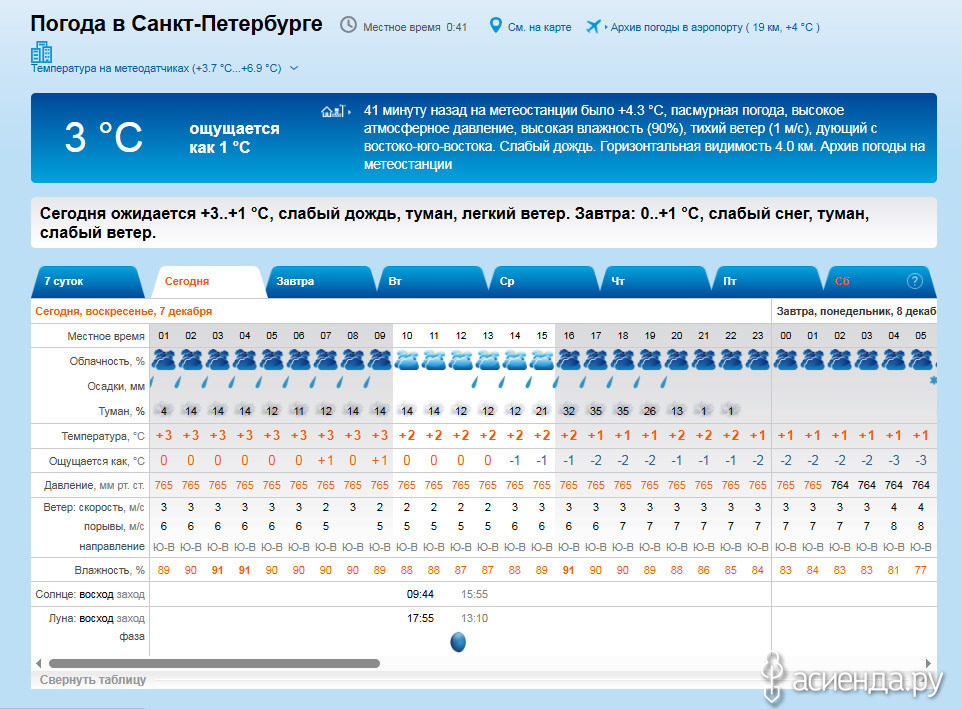This screenshot has height=709, width=962.
Task: Click the cloud icon for hour 01 today
Action: tap(163, 360)
